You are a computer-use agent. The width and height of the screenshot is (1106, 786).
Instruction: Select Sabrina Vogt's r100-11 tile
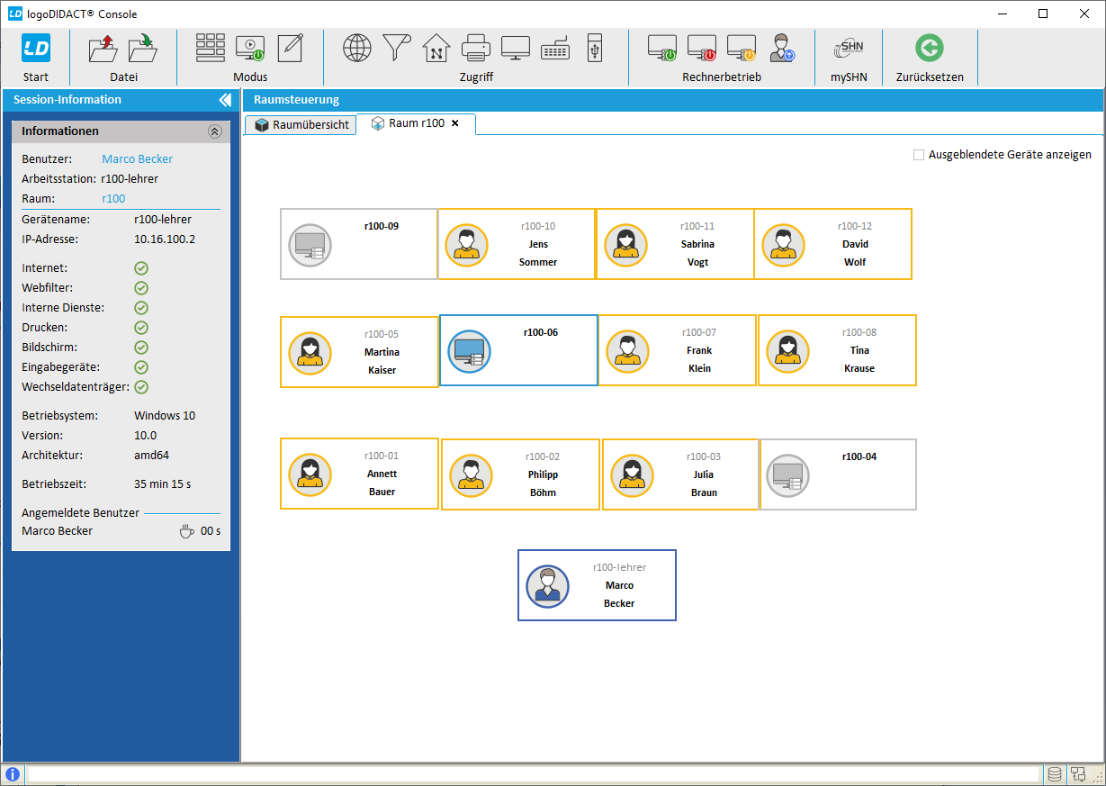[675, 244]
